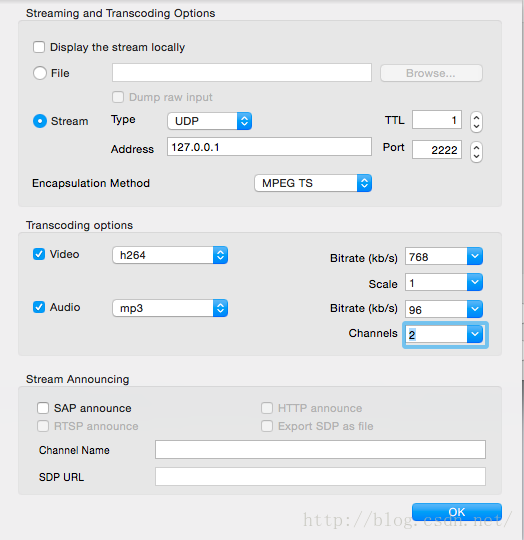Open the h264 video codec dropdown
Screen dimensions: 524x540
(x=170, y=255)
